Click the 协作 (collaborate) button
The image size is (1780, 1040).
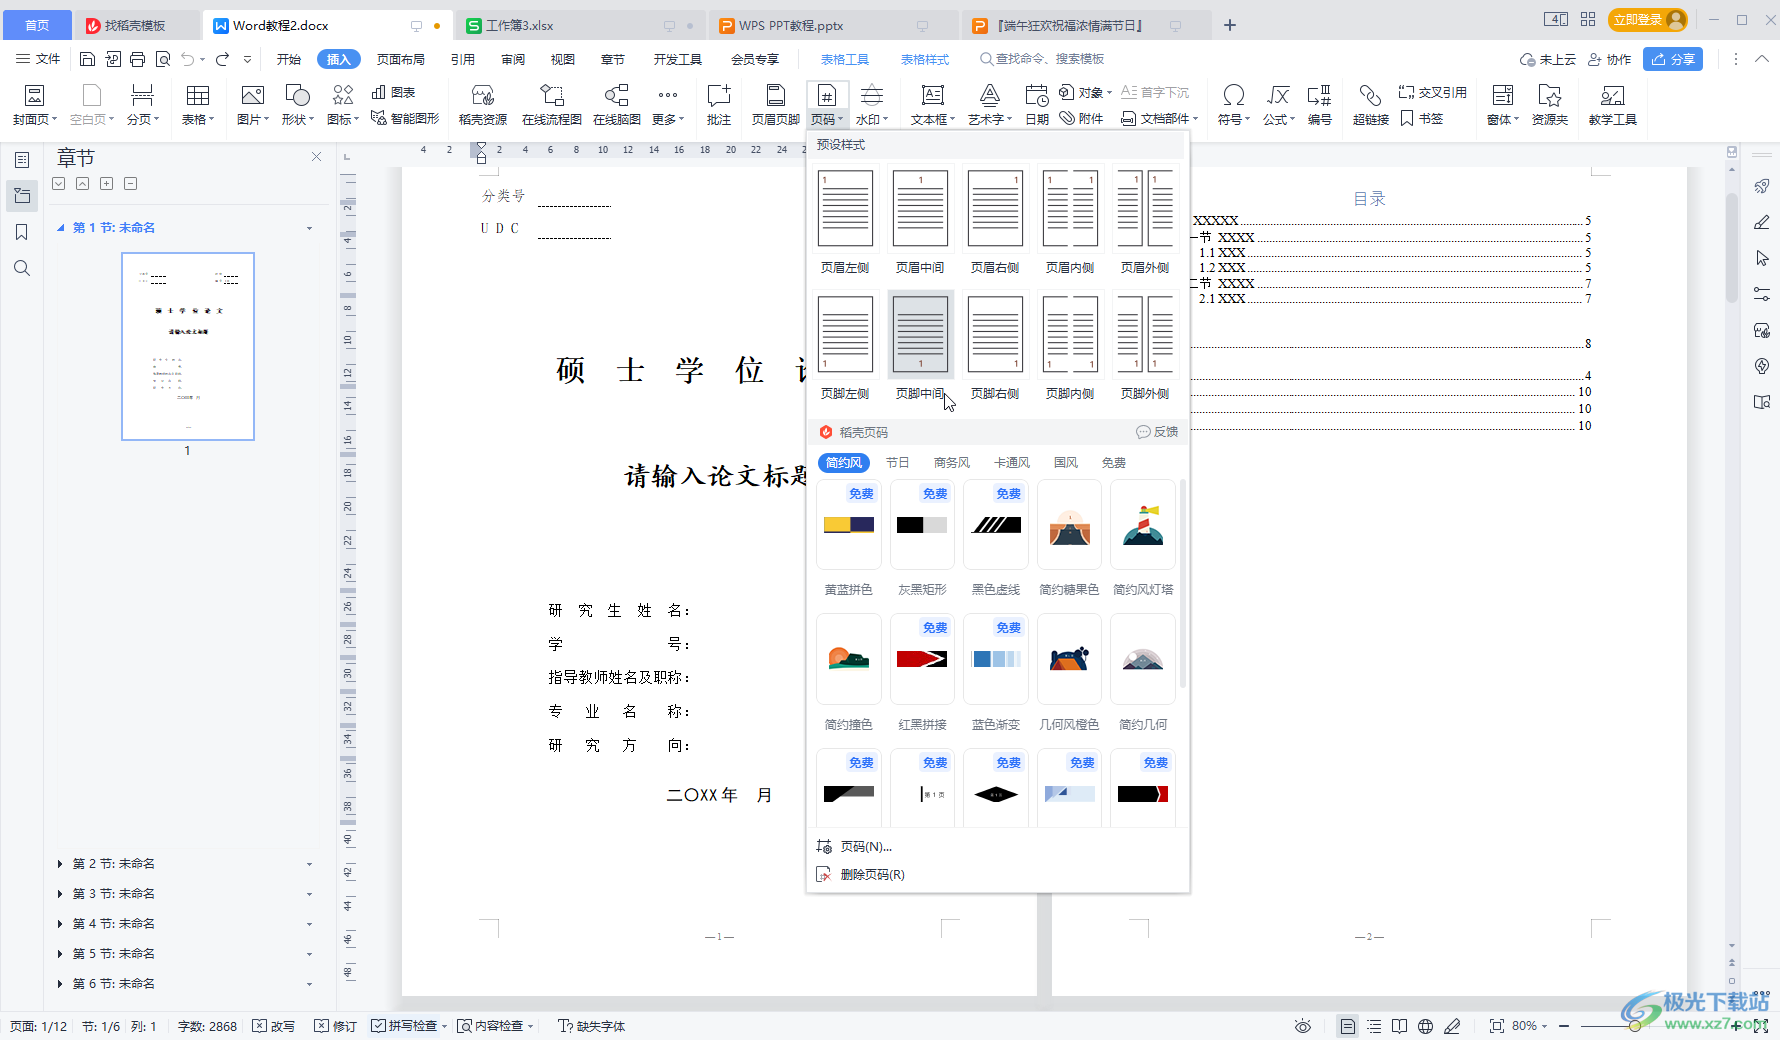click(1610, 59)
